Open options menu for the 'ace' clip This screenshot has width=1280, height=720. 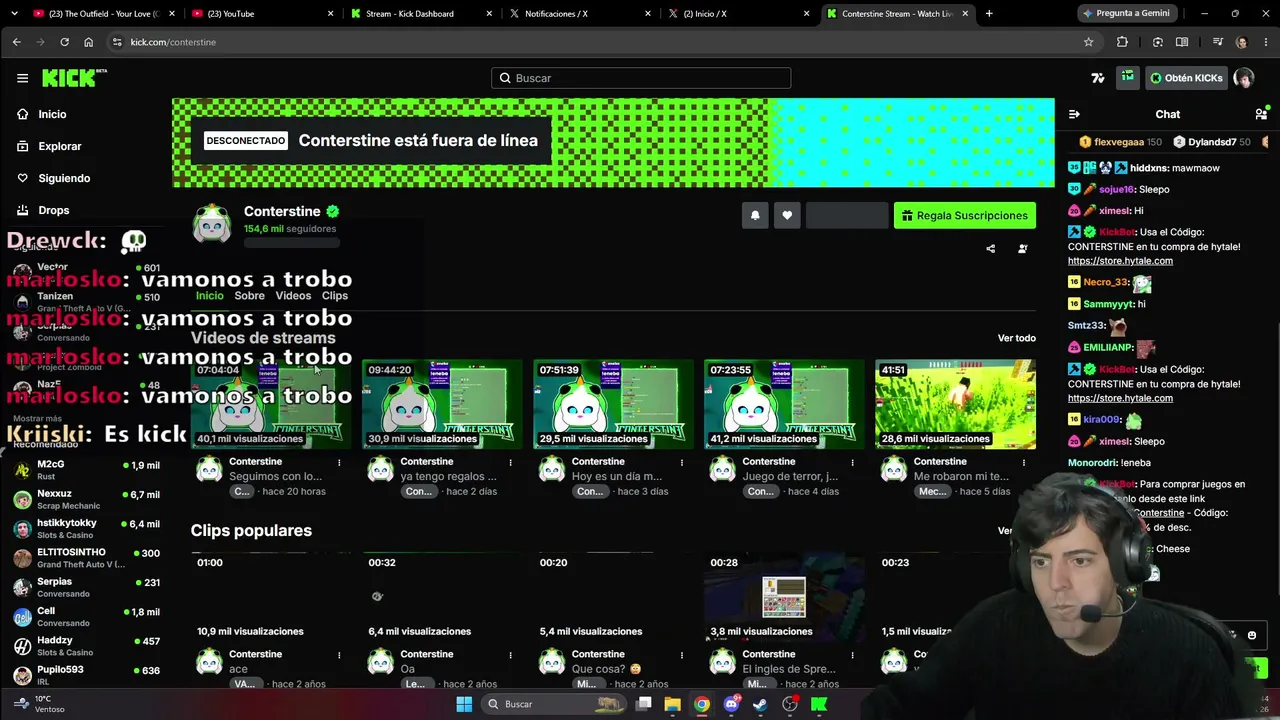pyautogui.click(x=339, y=655)
